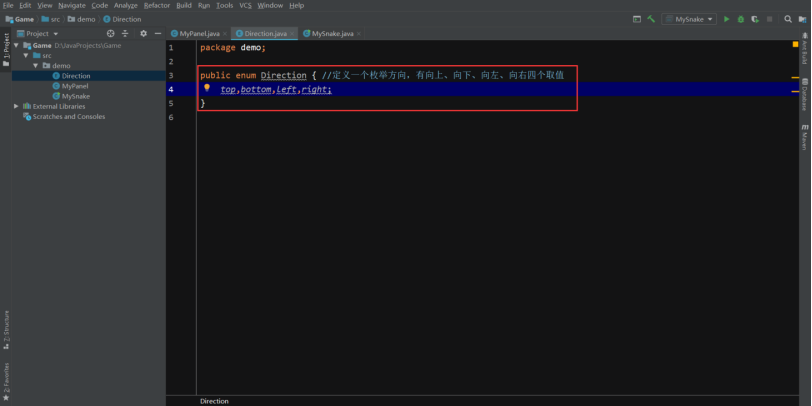Open the Run menu
This screenshot has height=406, width=812.
click(204, 5)
